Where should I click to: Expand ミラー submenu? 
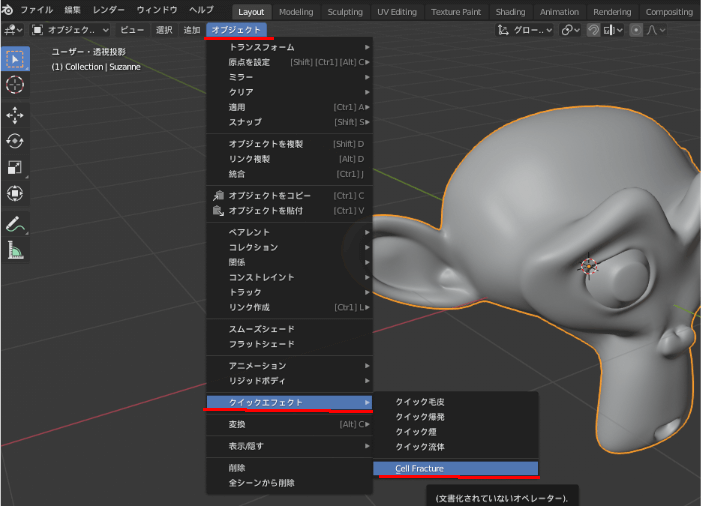click(289, 77)
